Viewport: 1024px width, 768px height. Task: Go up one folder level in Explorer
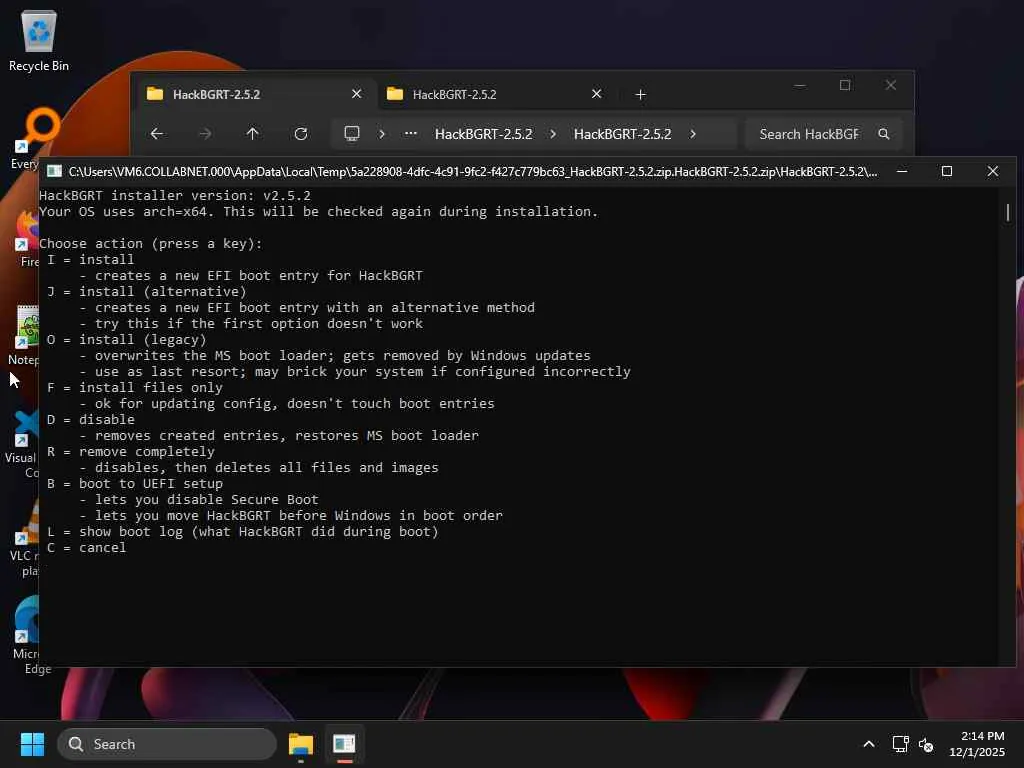[x=253, y=134]
